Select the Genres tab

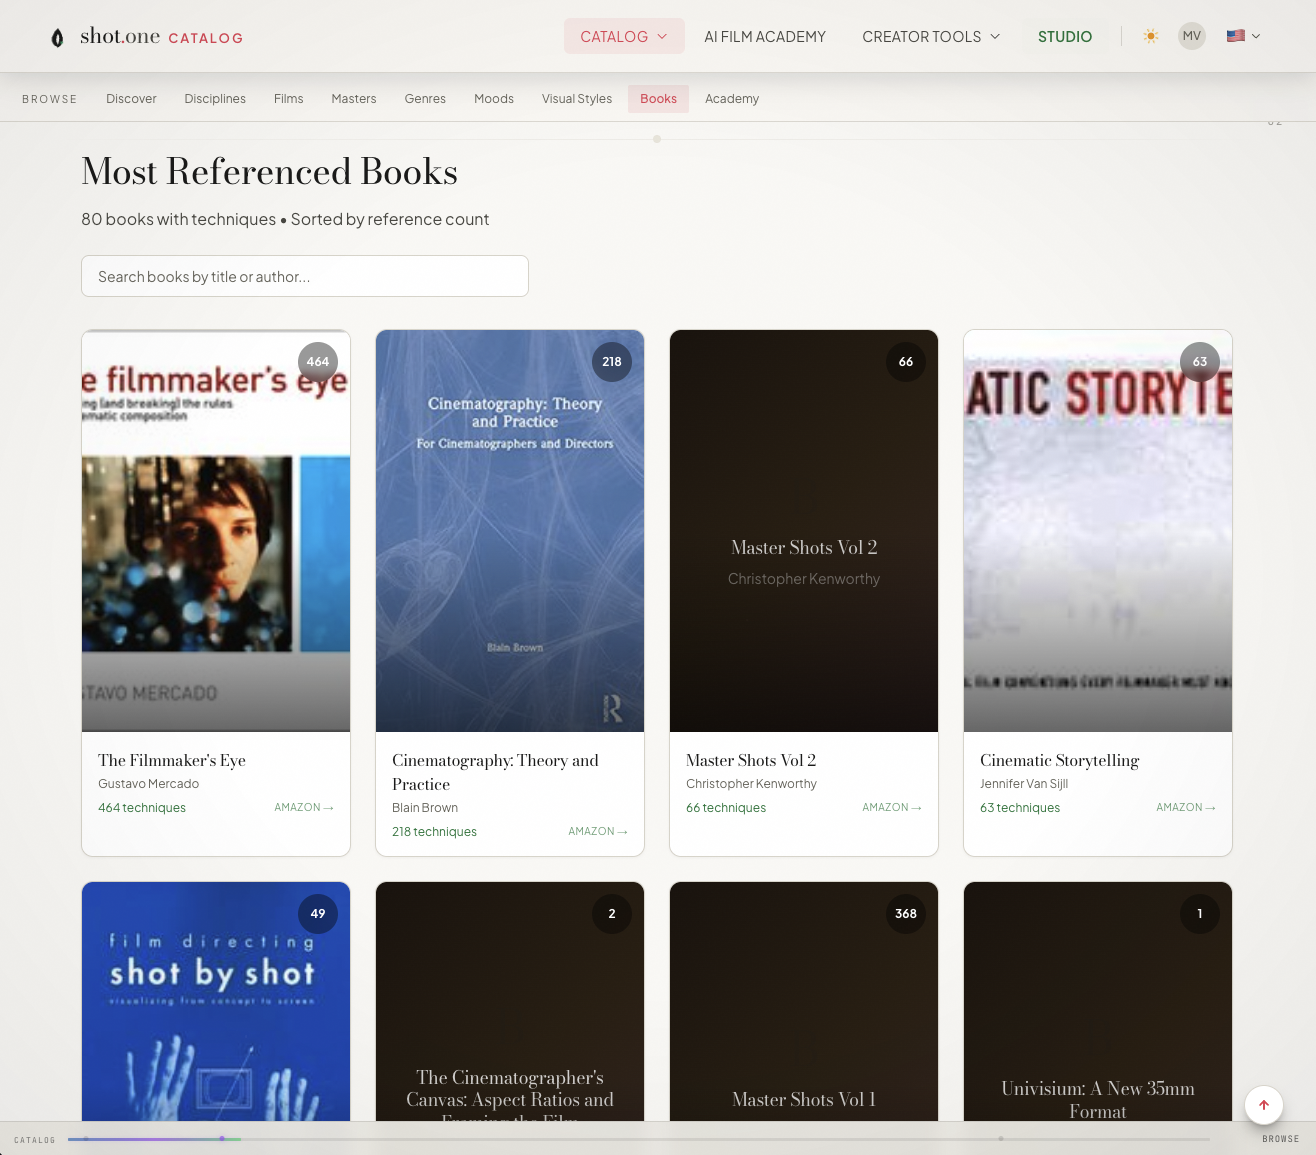pos(425,99)
